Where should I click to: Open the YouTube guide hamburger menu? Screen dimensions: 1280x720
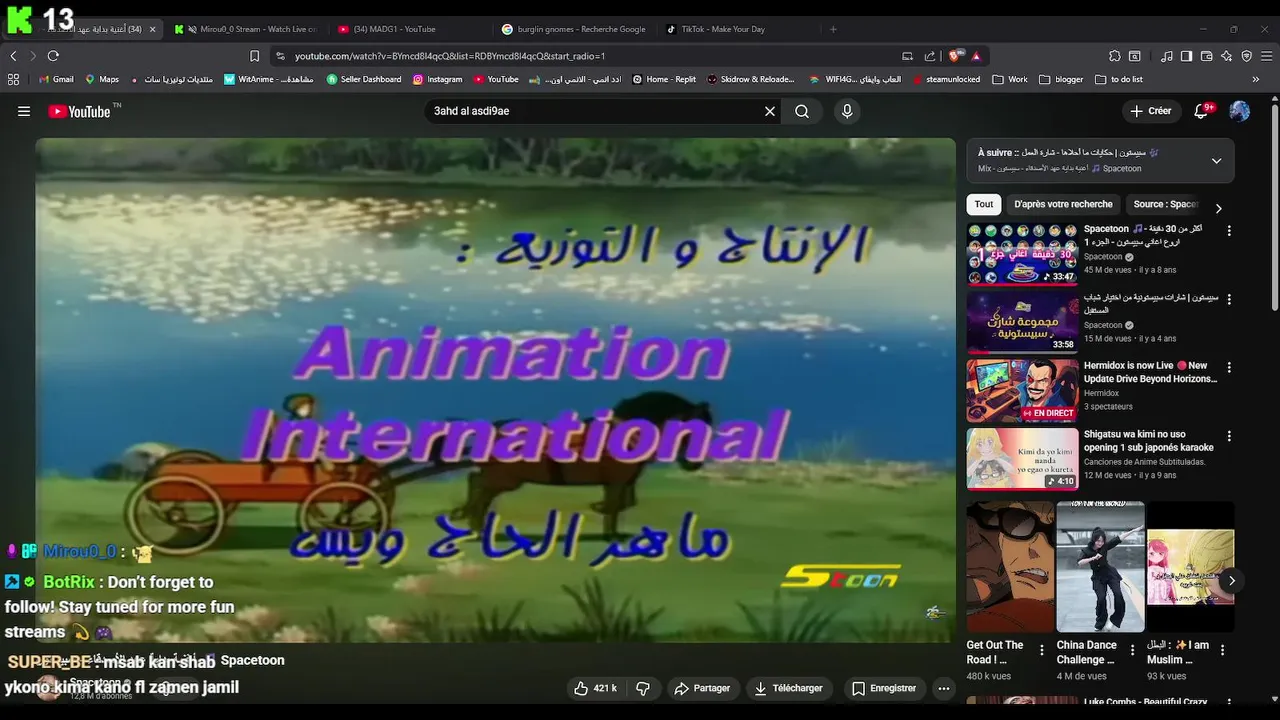pos(24,111)
